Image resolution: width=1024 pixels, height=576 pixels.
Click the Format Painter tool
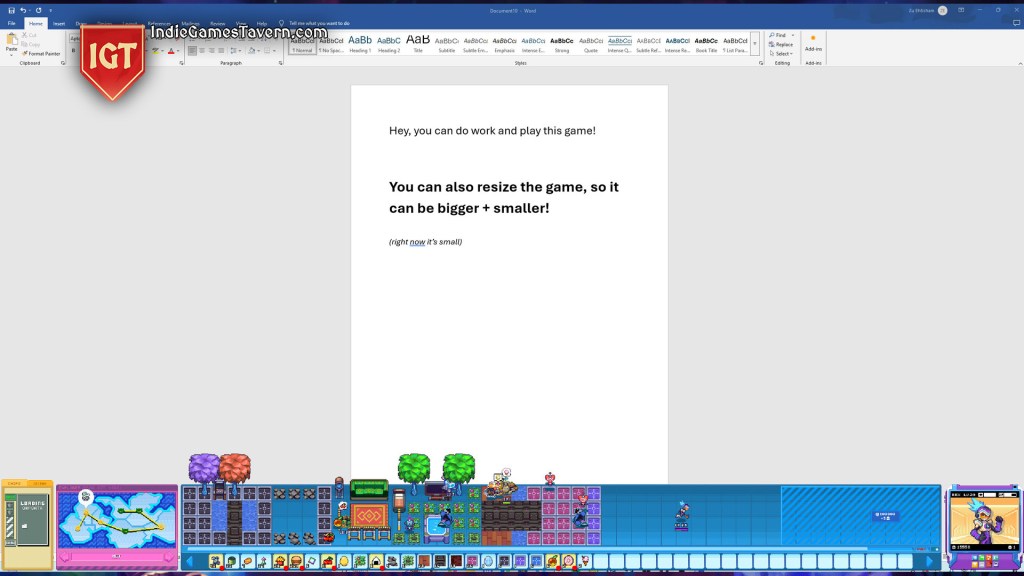coord(43,54)
